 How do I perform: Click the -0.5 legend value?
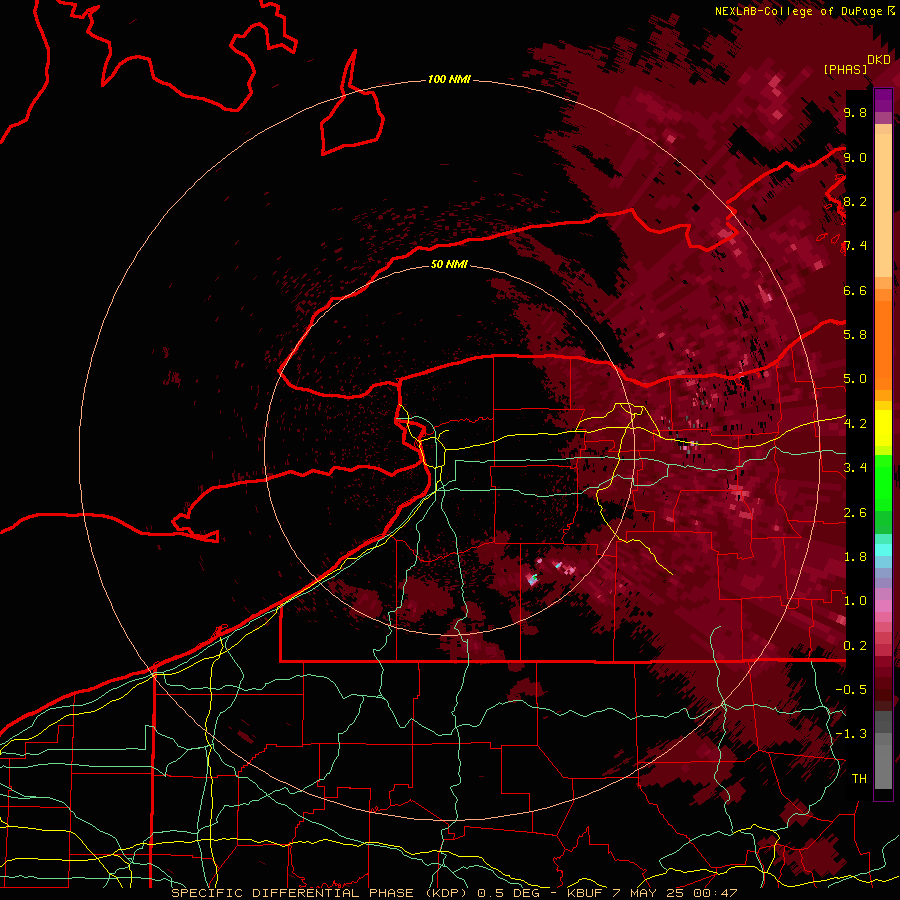[852, 690]
